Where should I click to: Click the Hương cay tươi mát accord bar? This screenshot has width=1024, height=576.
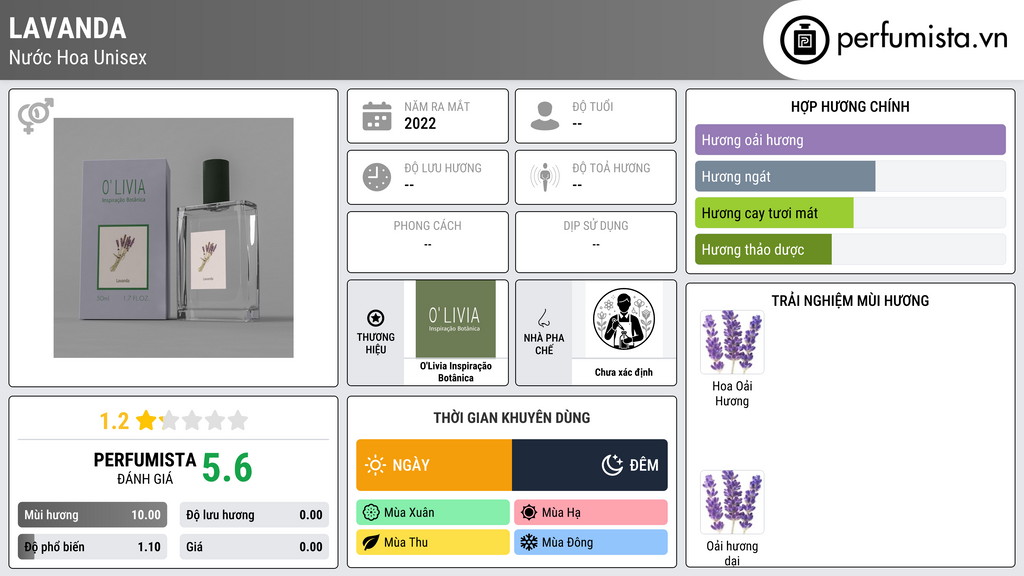tap(850, 213)
